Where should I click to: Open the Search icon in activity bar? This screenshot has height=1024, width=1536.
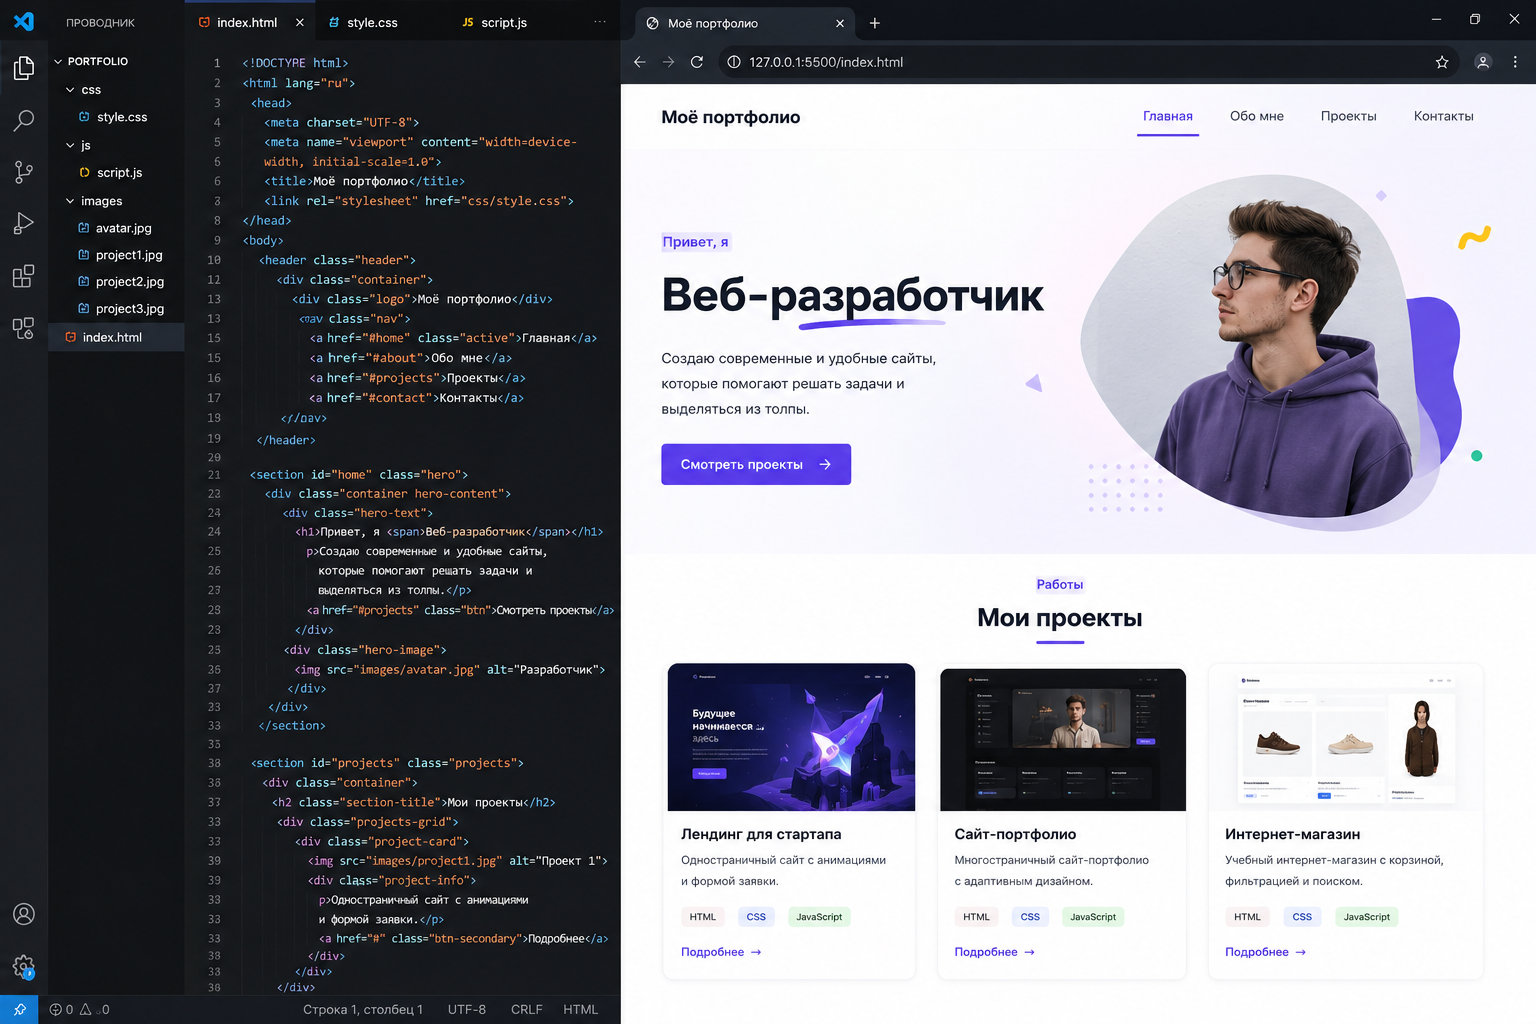[24, 121]
